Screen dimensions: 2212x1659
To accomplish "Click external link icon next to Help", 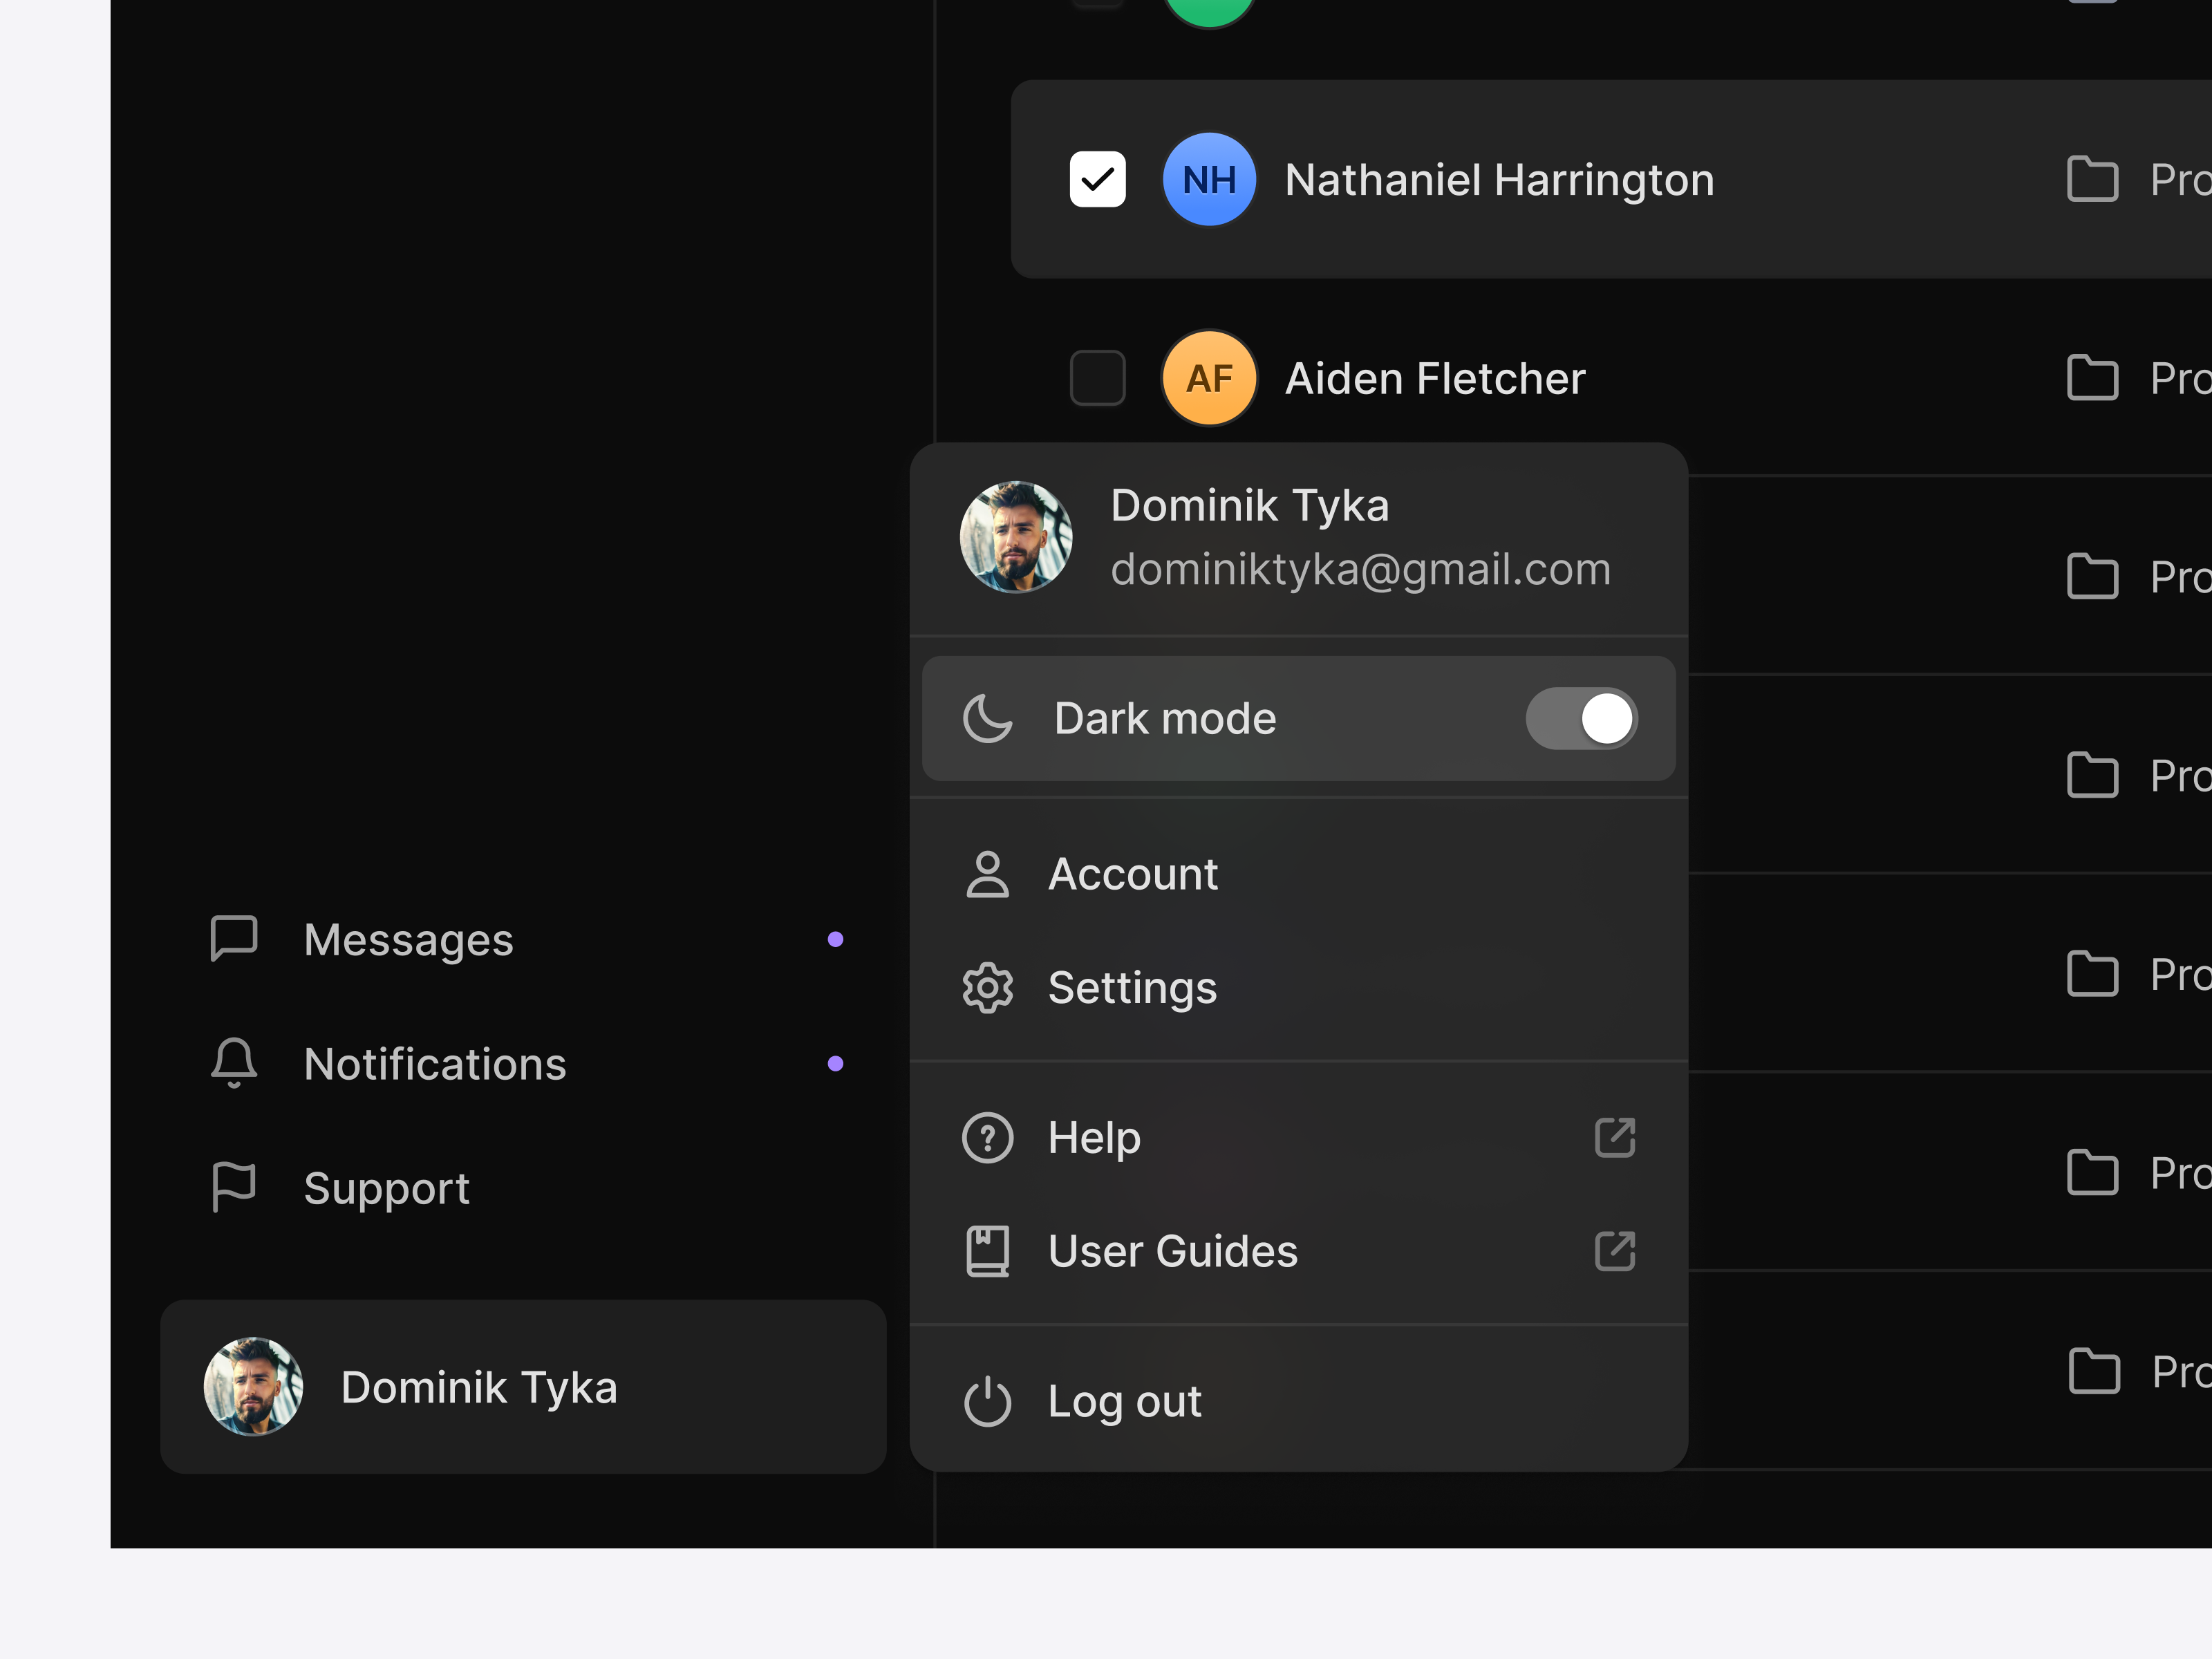I will coord(1614,1138).
